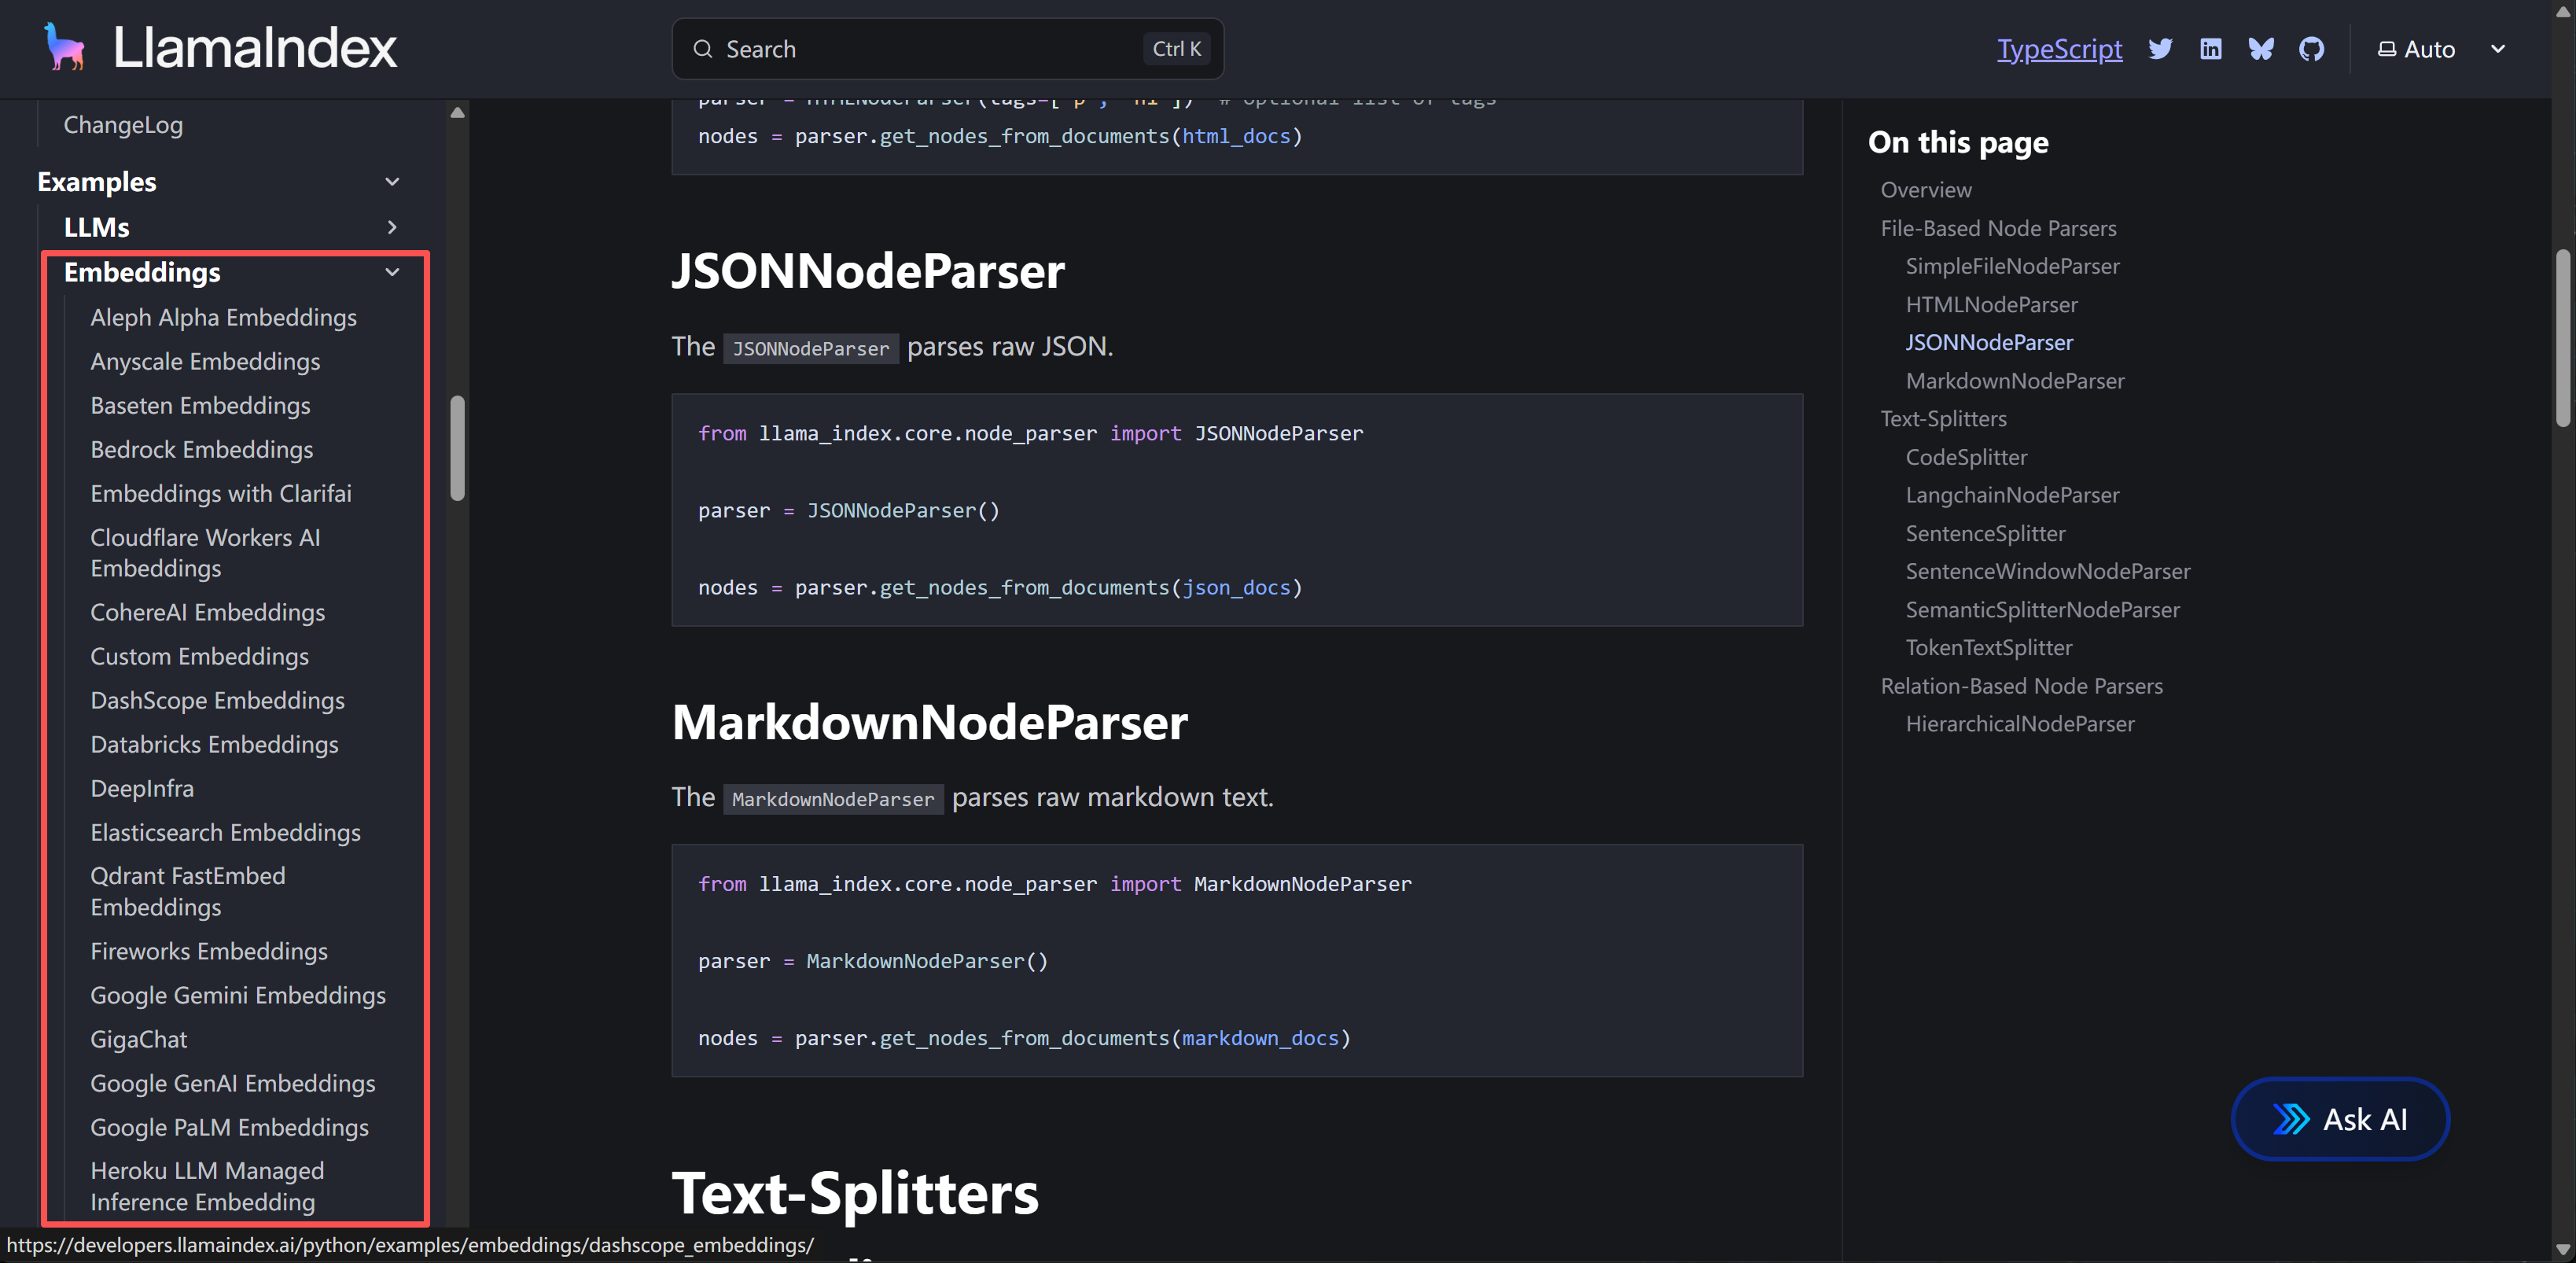
Task: Click the Embeddings sidebar heading
Action: 142,272
